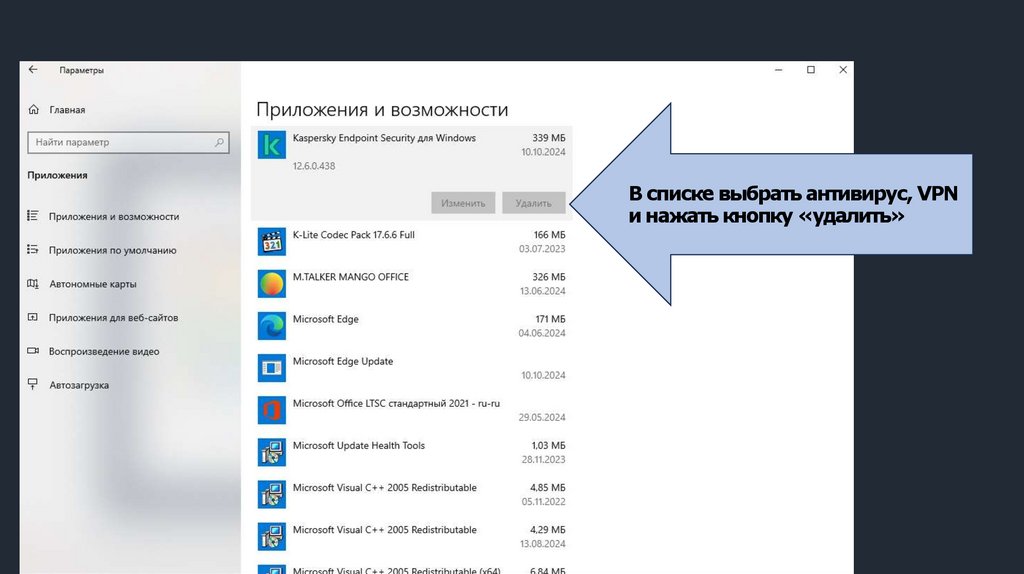Click the Приложения sidebar heading
The image size is (1024, 574).
point(57,175)
